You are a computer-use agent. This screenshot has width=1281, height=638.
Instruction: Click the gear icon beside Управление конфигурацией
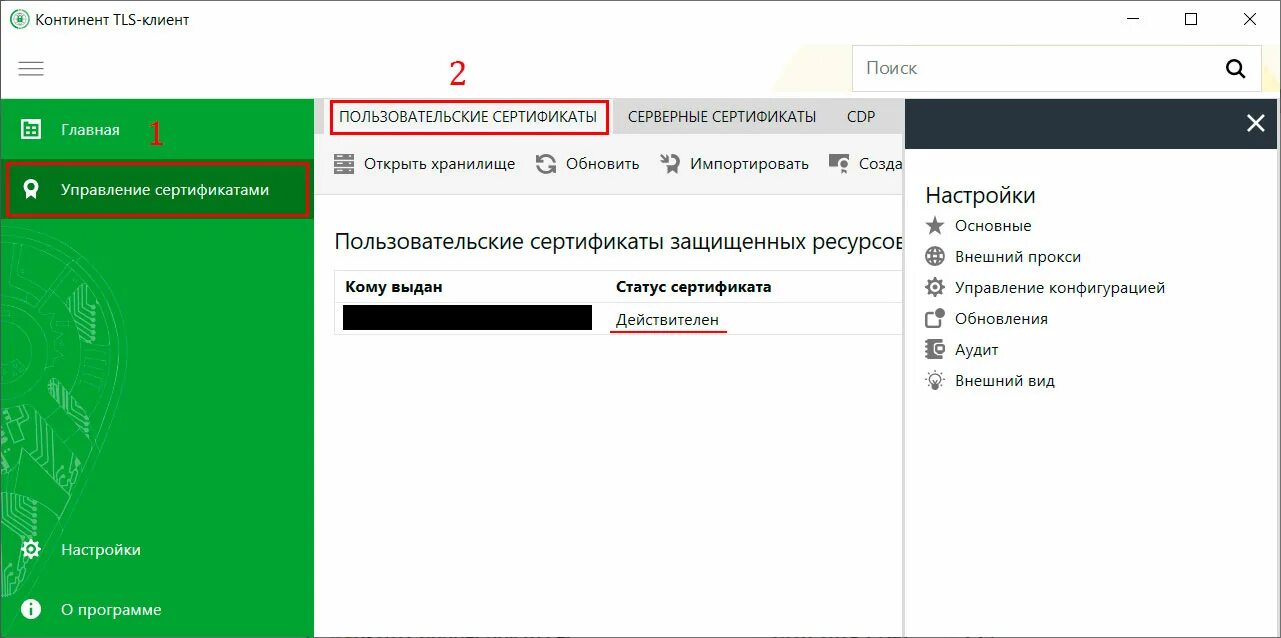pyautogui.click(x=935, y=287)
